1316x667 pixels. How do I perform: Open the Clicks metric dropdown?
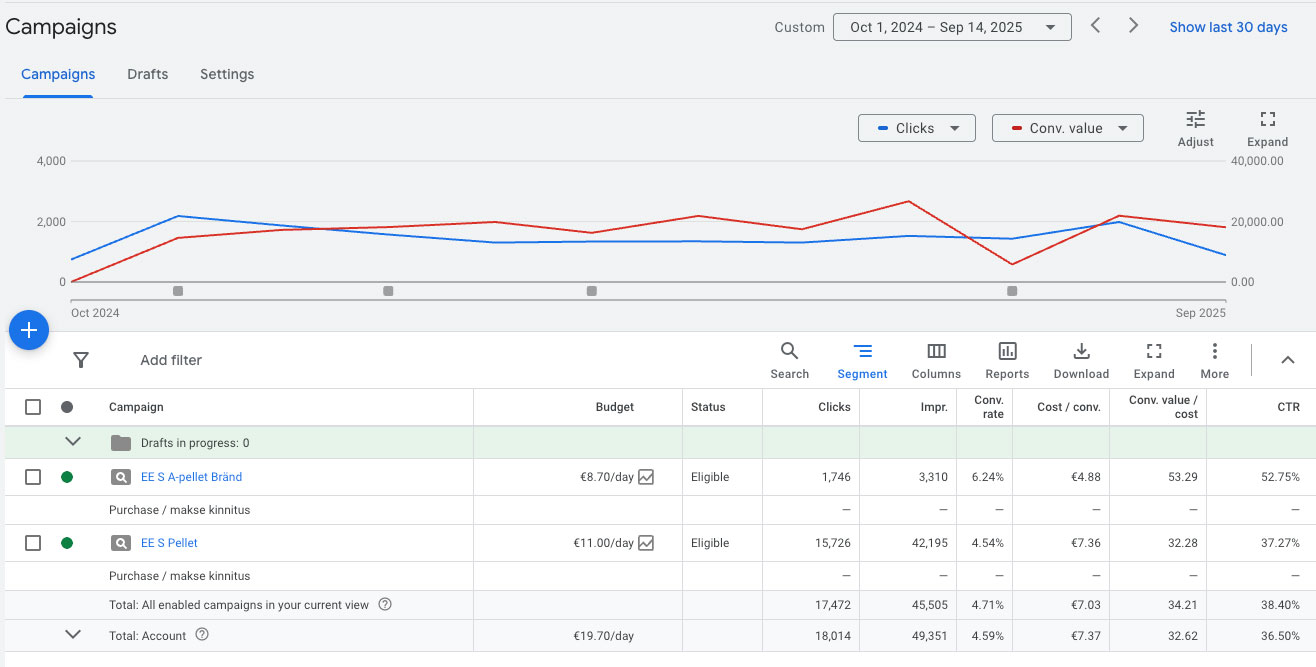(x=916, y=128)
